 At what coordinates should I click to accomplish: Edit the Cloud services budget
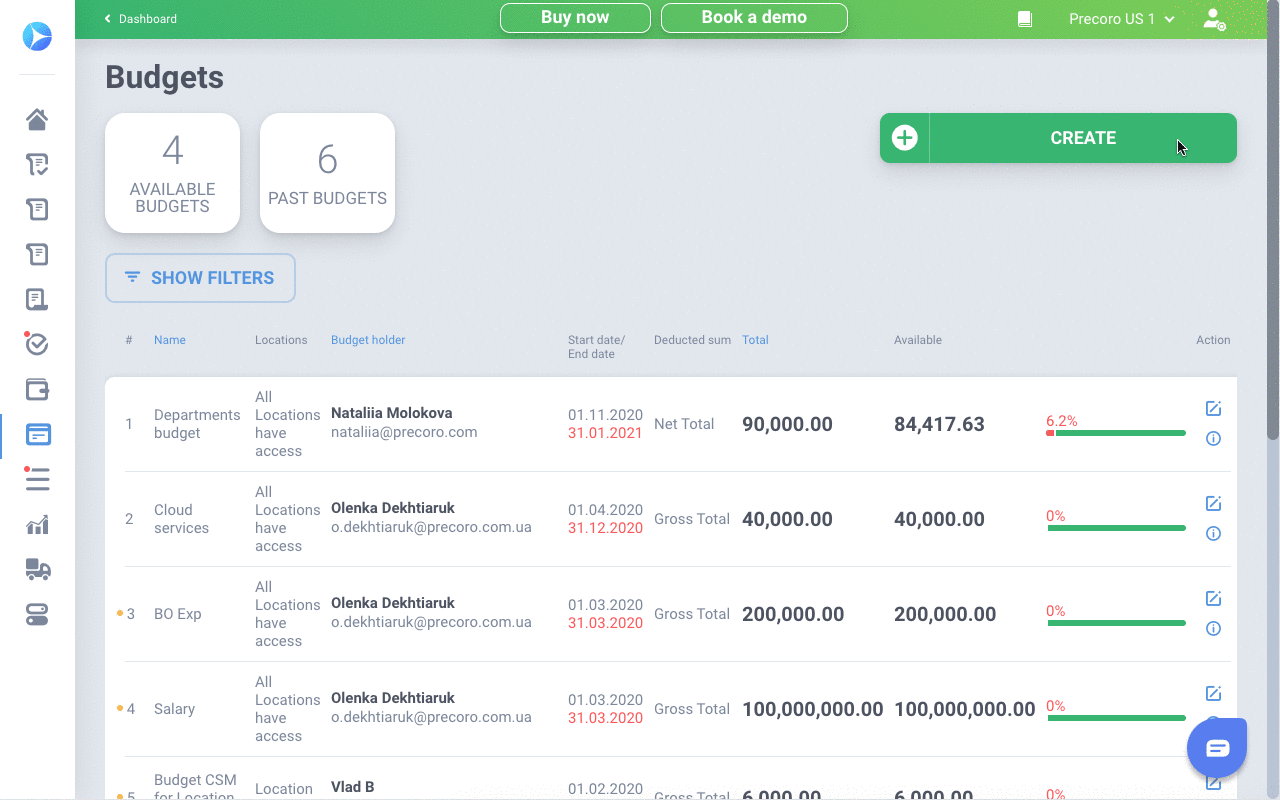(1213, 503)
